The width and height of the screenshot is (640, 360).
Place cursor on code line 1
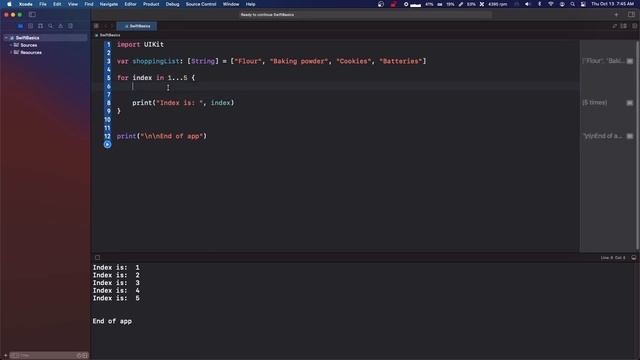pyautogui.click(x=140, y=44)
